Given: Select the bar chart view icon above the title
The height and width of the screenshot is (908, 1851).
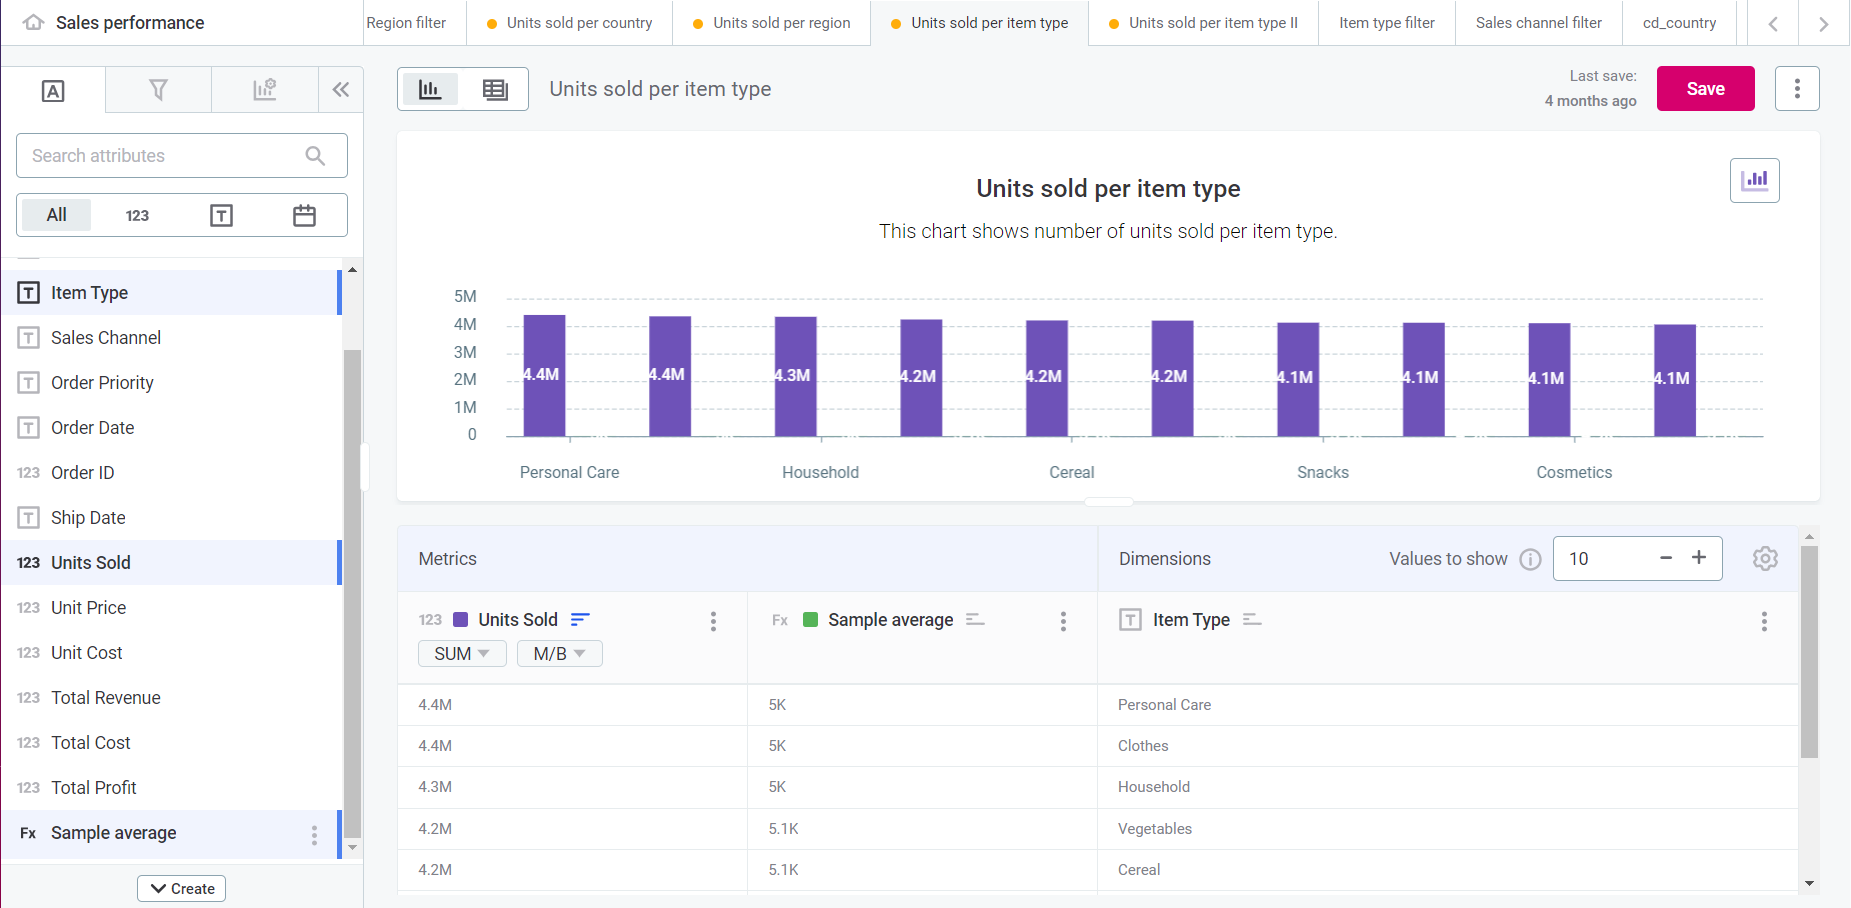Looking at the screenshot, I should point(430,88).
